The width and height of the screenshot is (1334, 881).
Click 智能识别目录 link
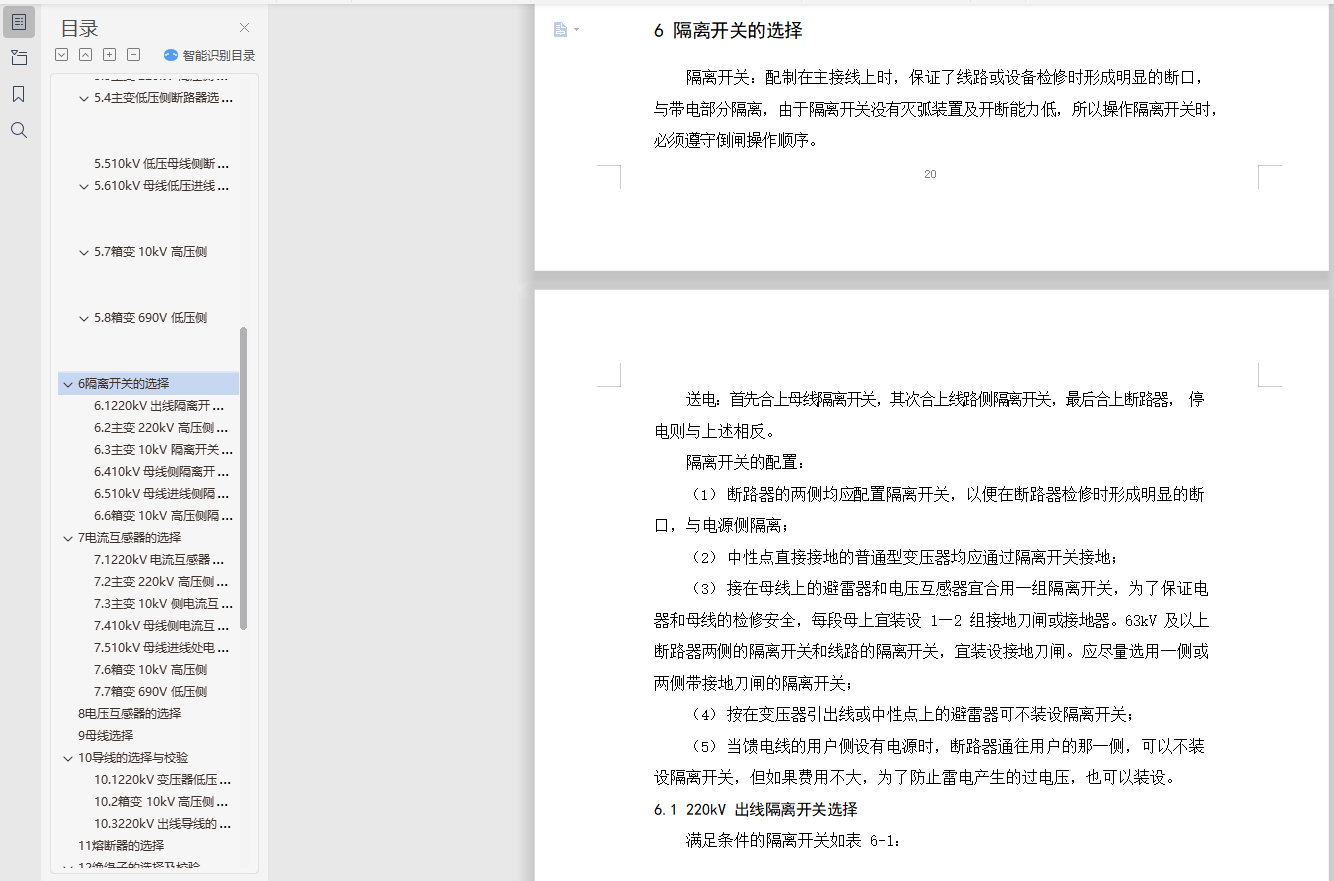[x=218, y=56]
